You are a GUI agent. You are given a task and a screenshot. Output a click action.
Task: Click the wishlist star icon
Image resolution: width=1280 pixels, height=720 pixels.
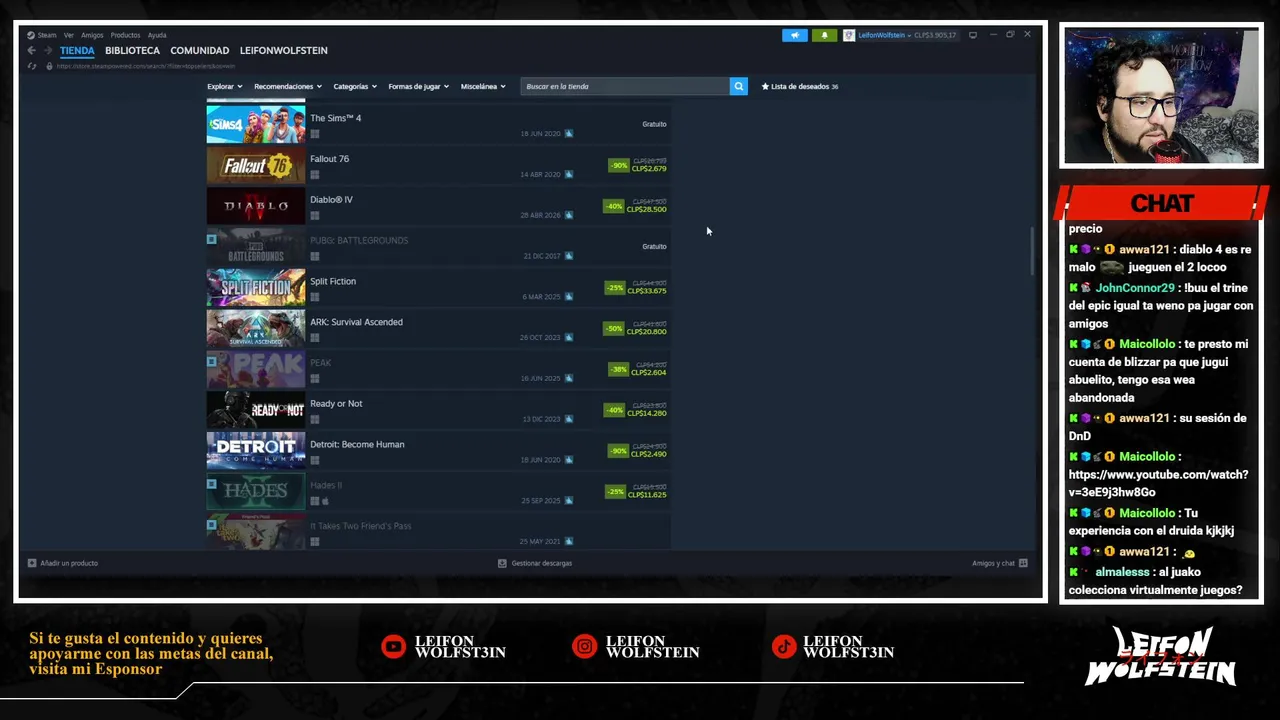tap(765, 86)
